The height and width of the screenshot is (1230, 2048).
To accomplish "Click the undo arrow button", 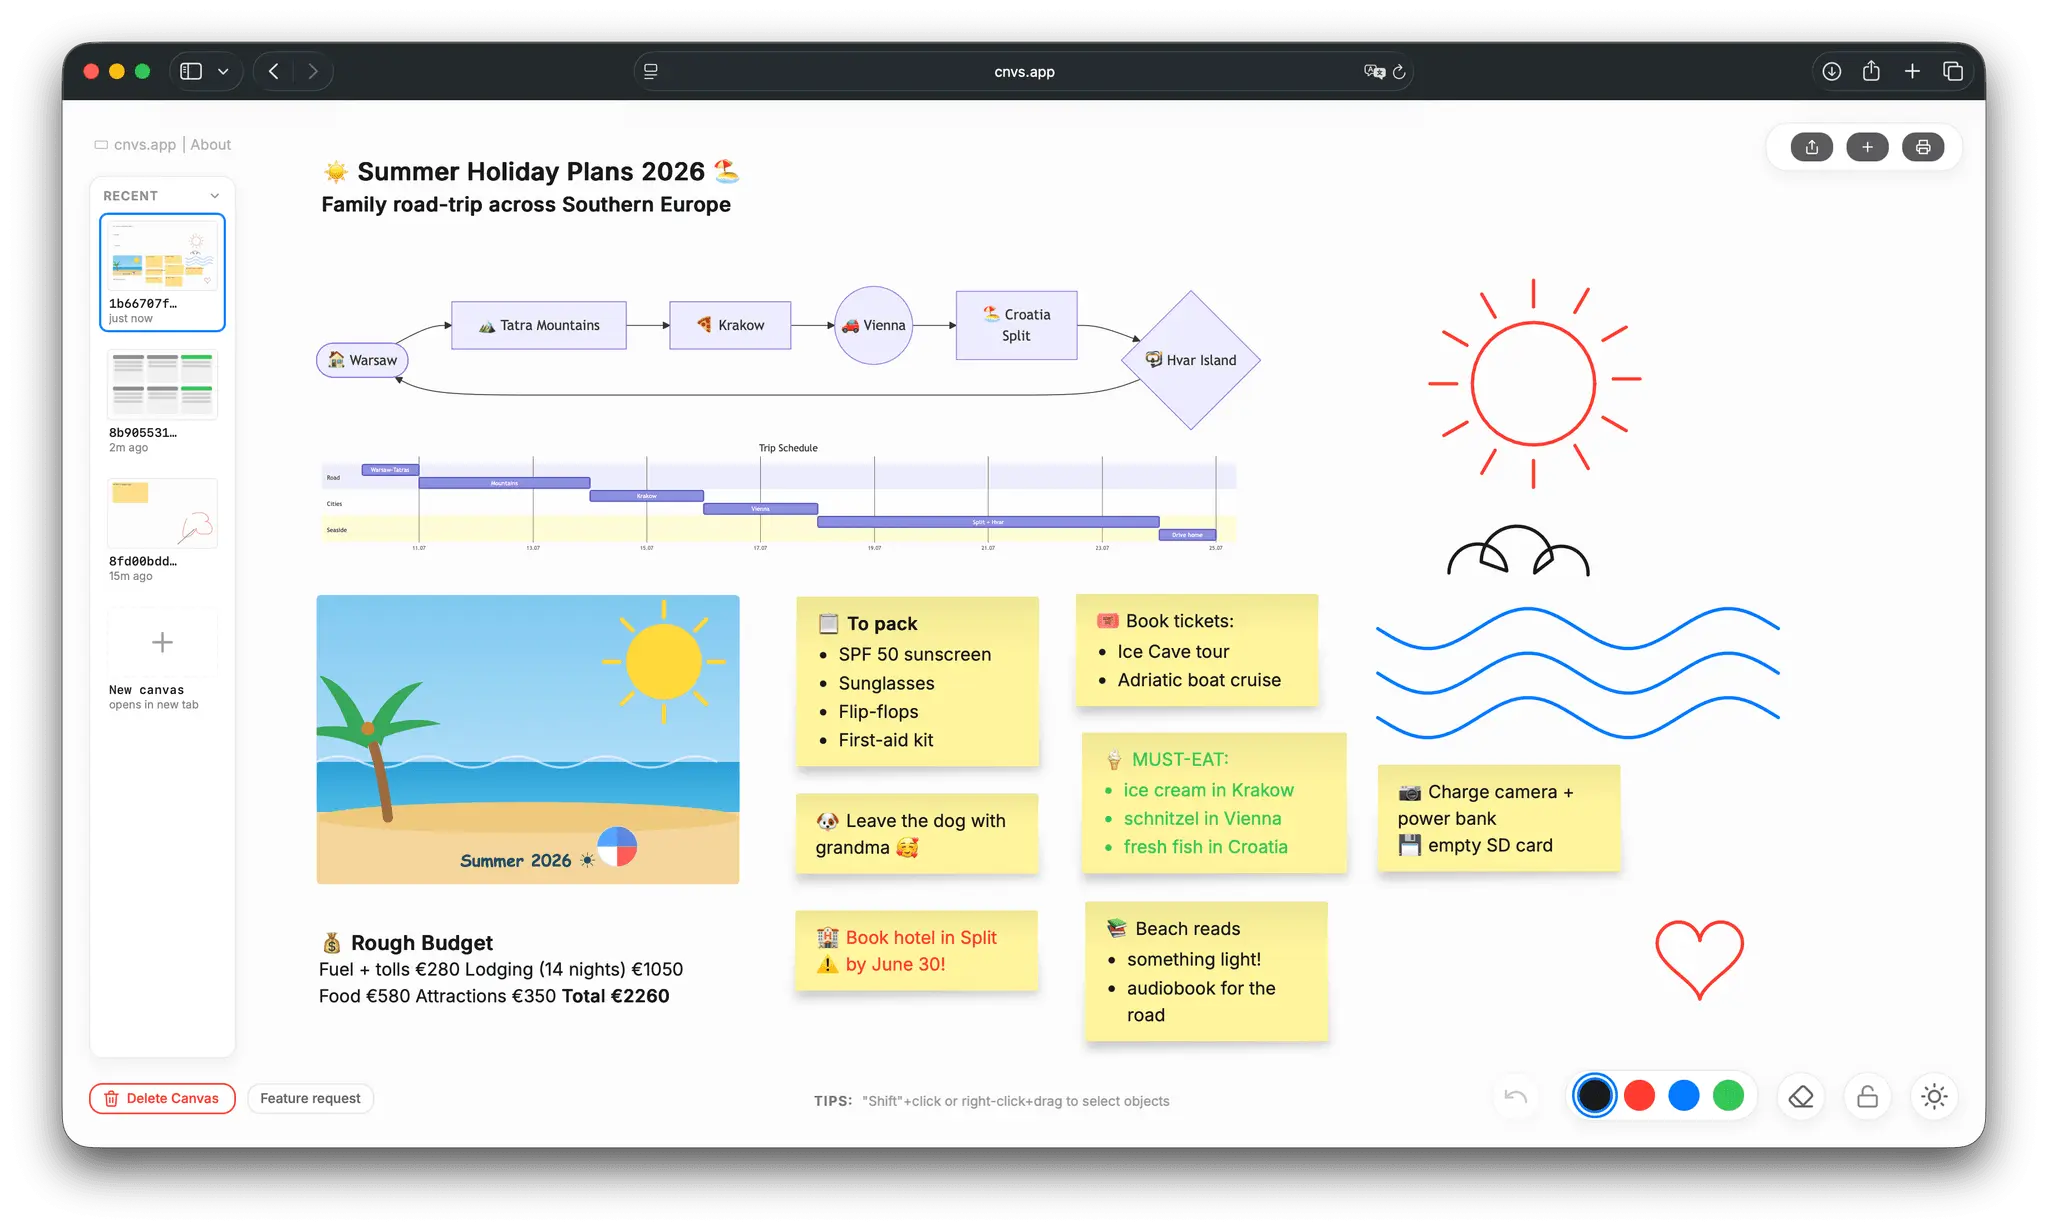I will (x=1516, y=1097).
